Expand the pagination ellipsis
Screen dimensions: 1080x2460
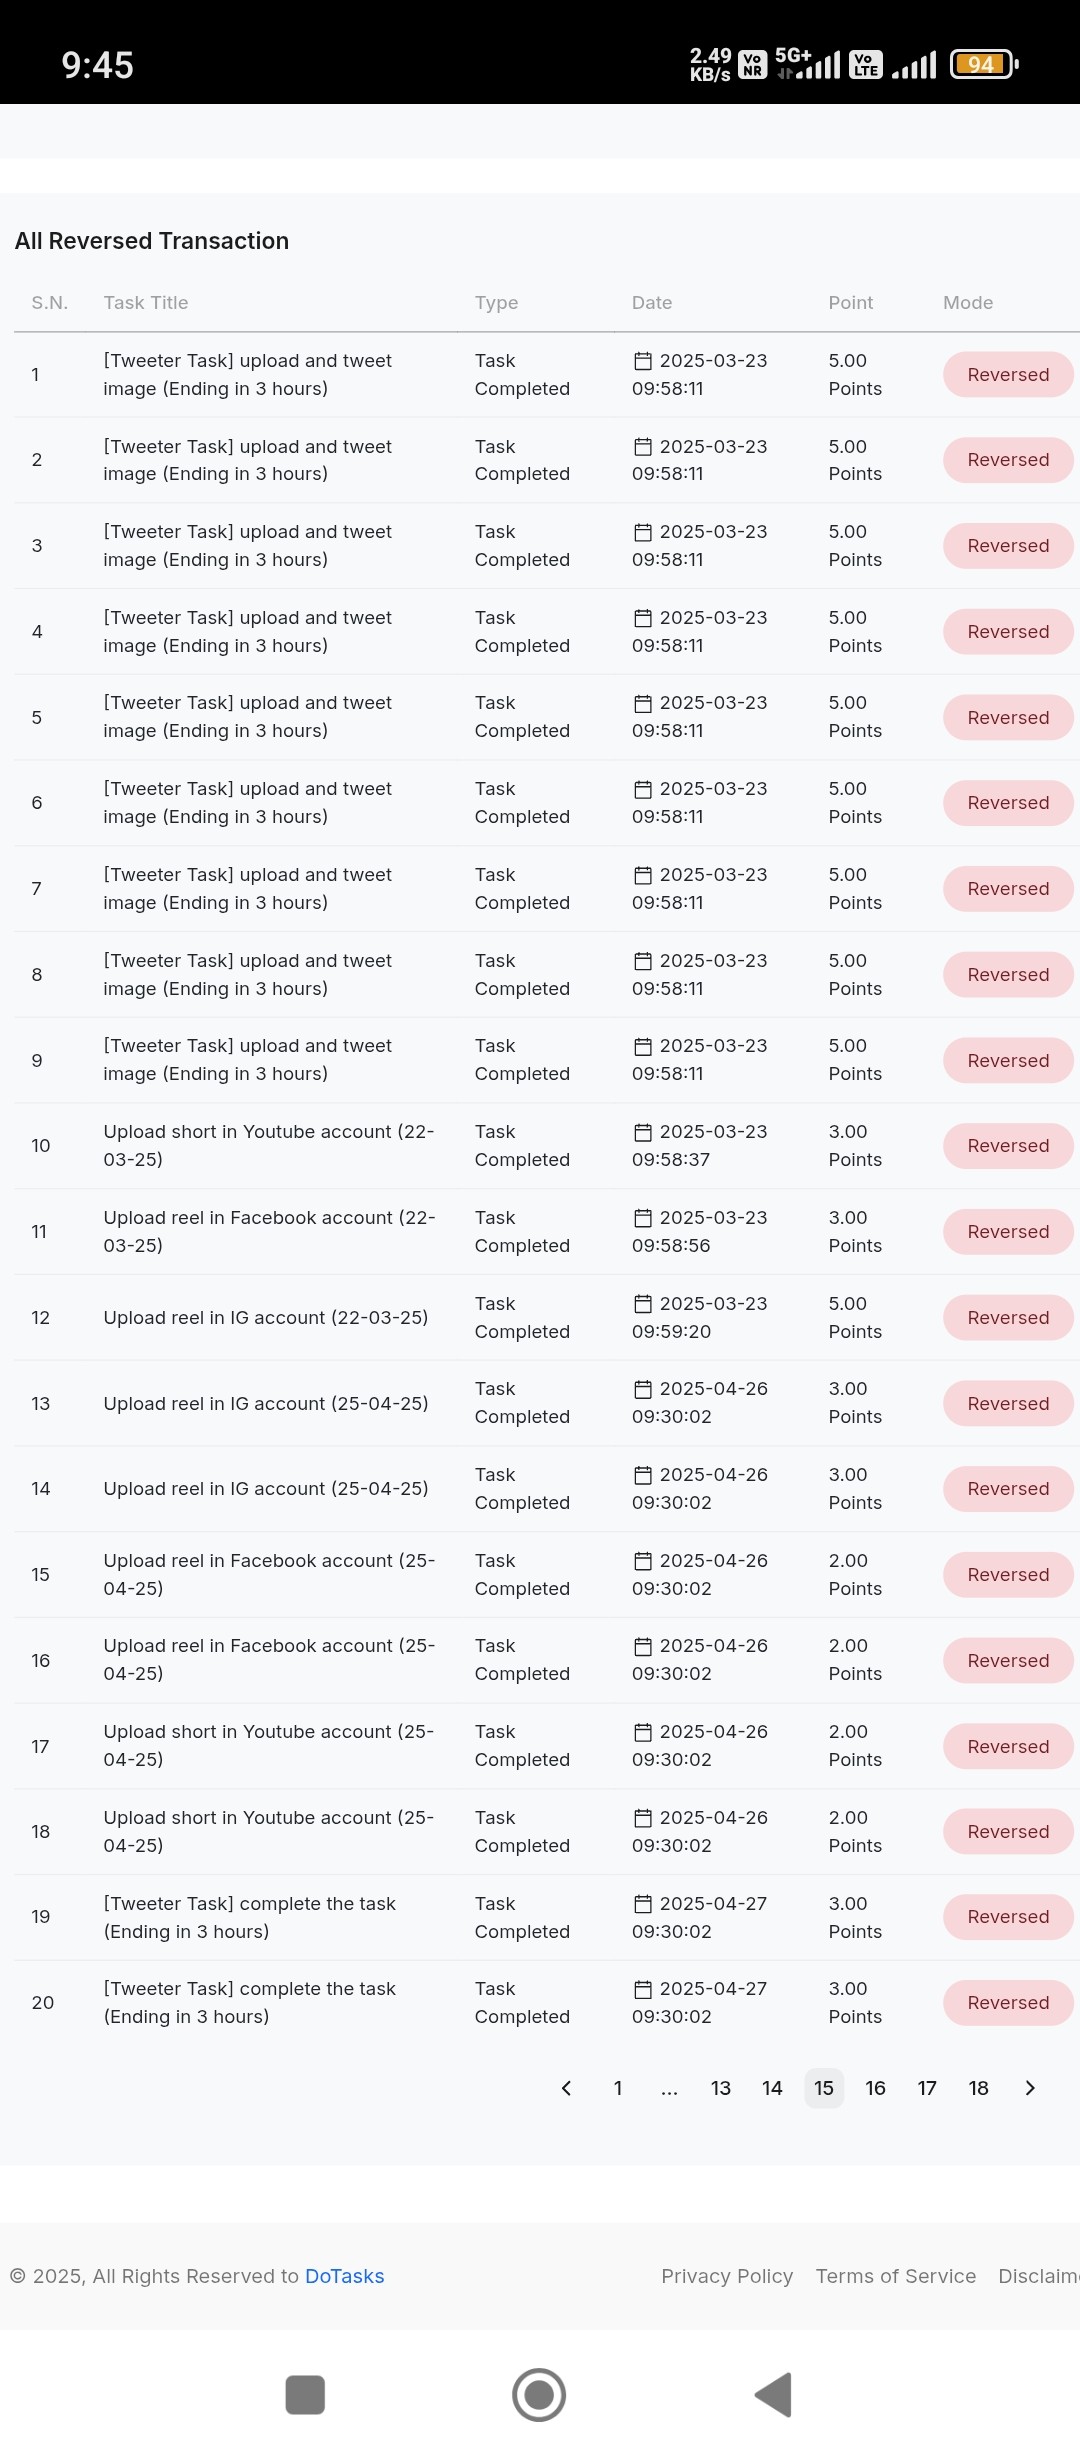pyautogui.click(x=669, y=2088)
